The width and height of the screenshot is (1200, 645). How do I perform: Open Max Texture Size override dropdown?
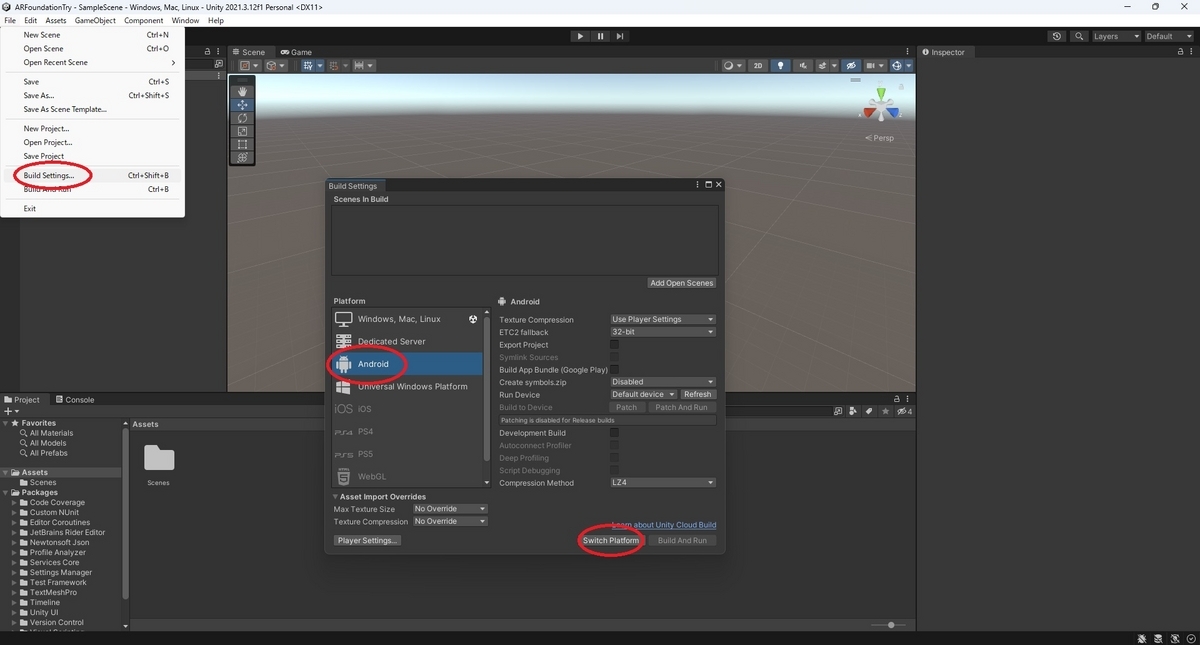tap(450, 509)
